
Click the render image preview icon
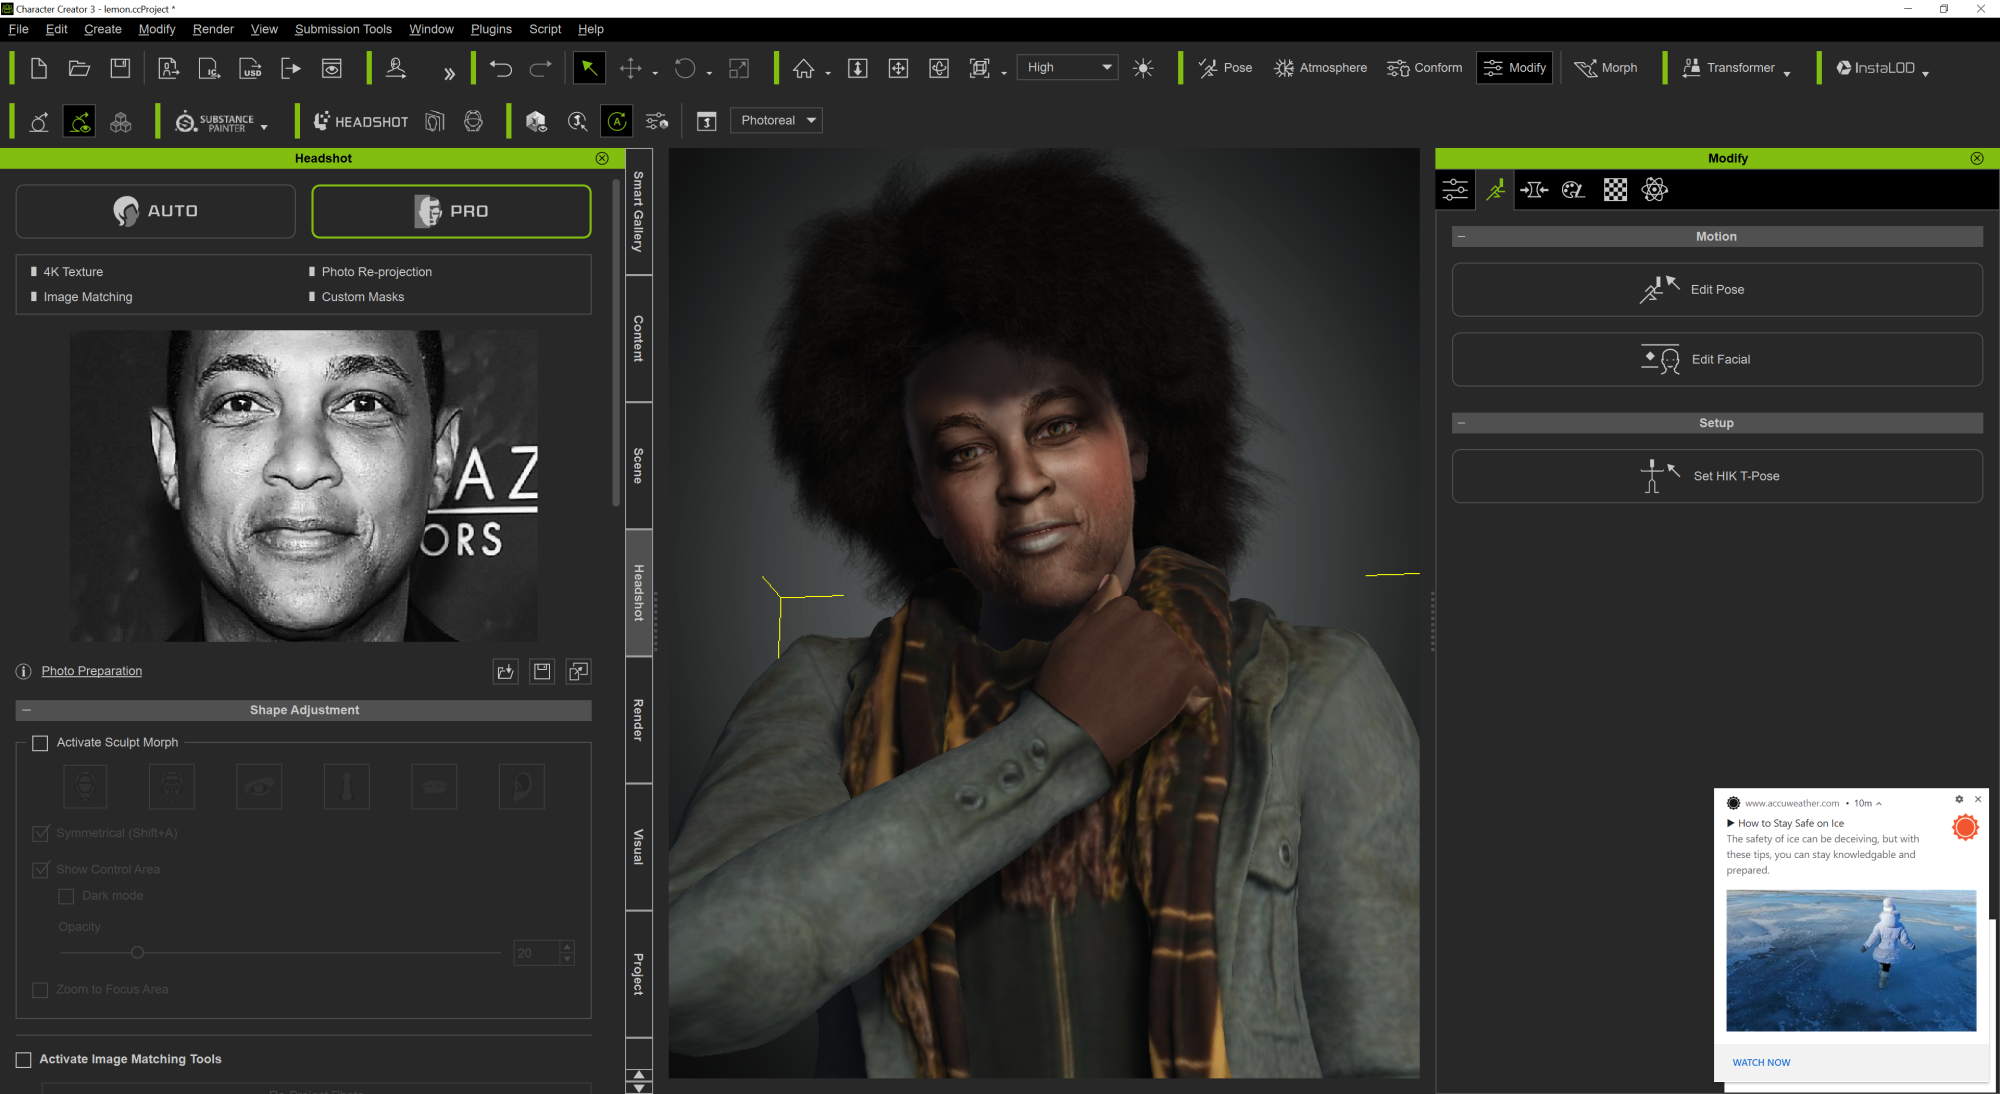click(331, 68)
